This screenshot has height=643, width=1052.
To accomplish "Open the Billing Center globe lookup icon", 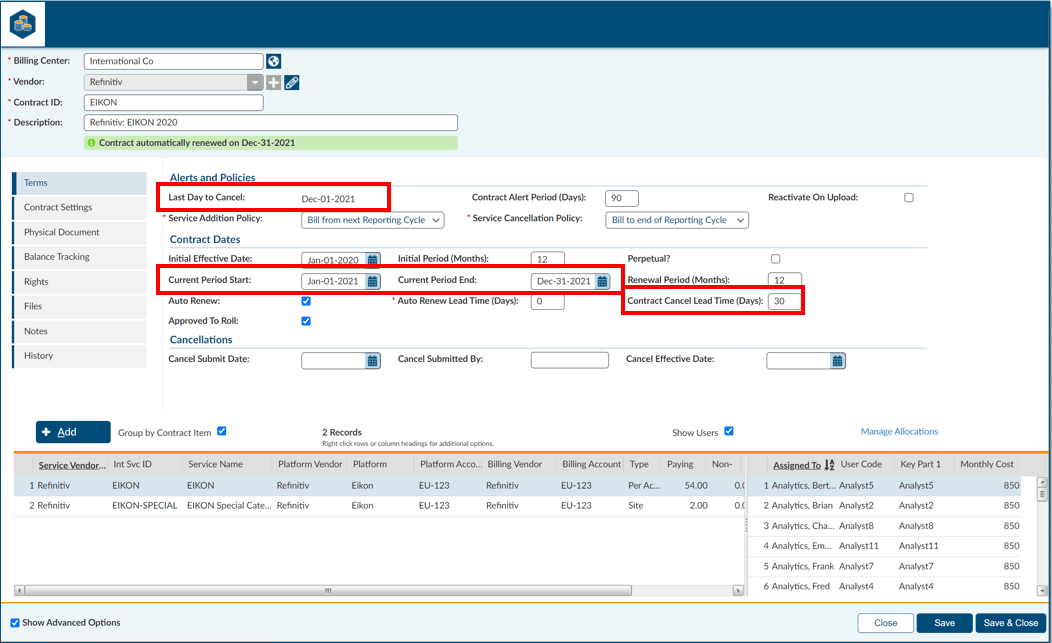I will (x=273, y=61).
